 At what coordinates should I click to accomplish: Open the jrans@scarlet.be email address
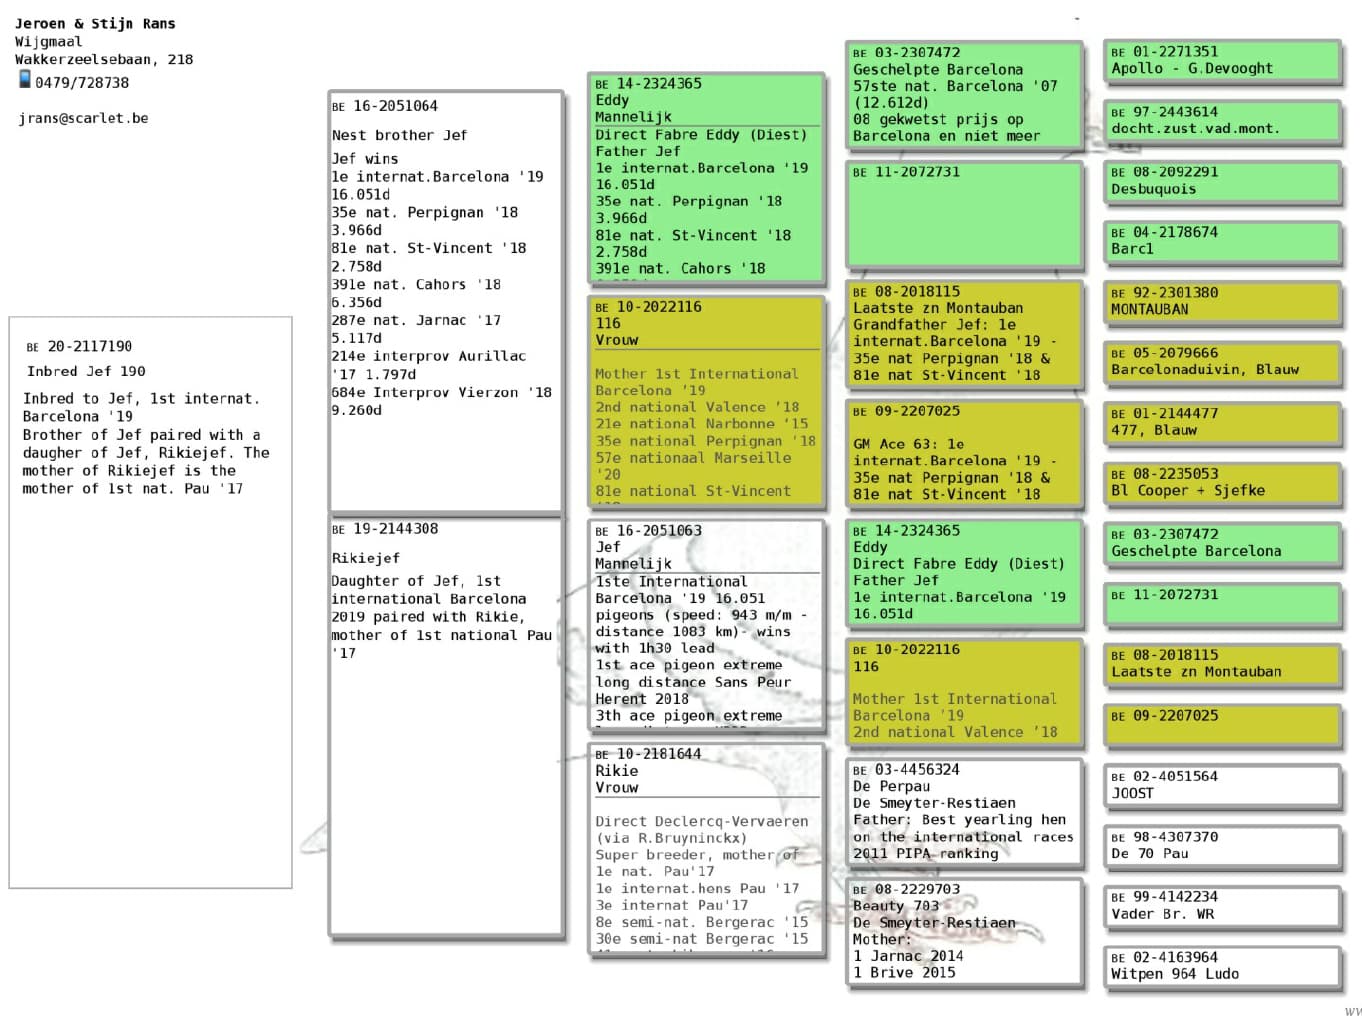pyautogui.click(x=83, y=118)
